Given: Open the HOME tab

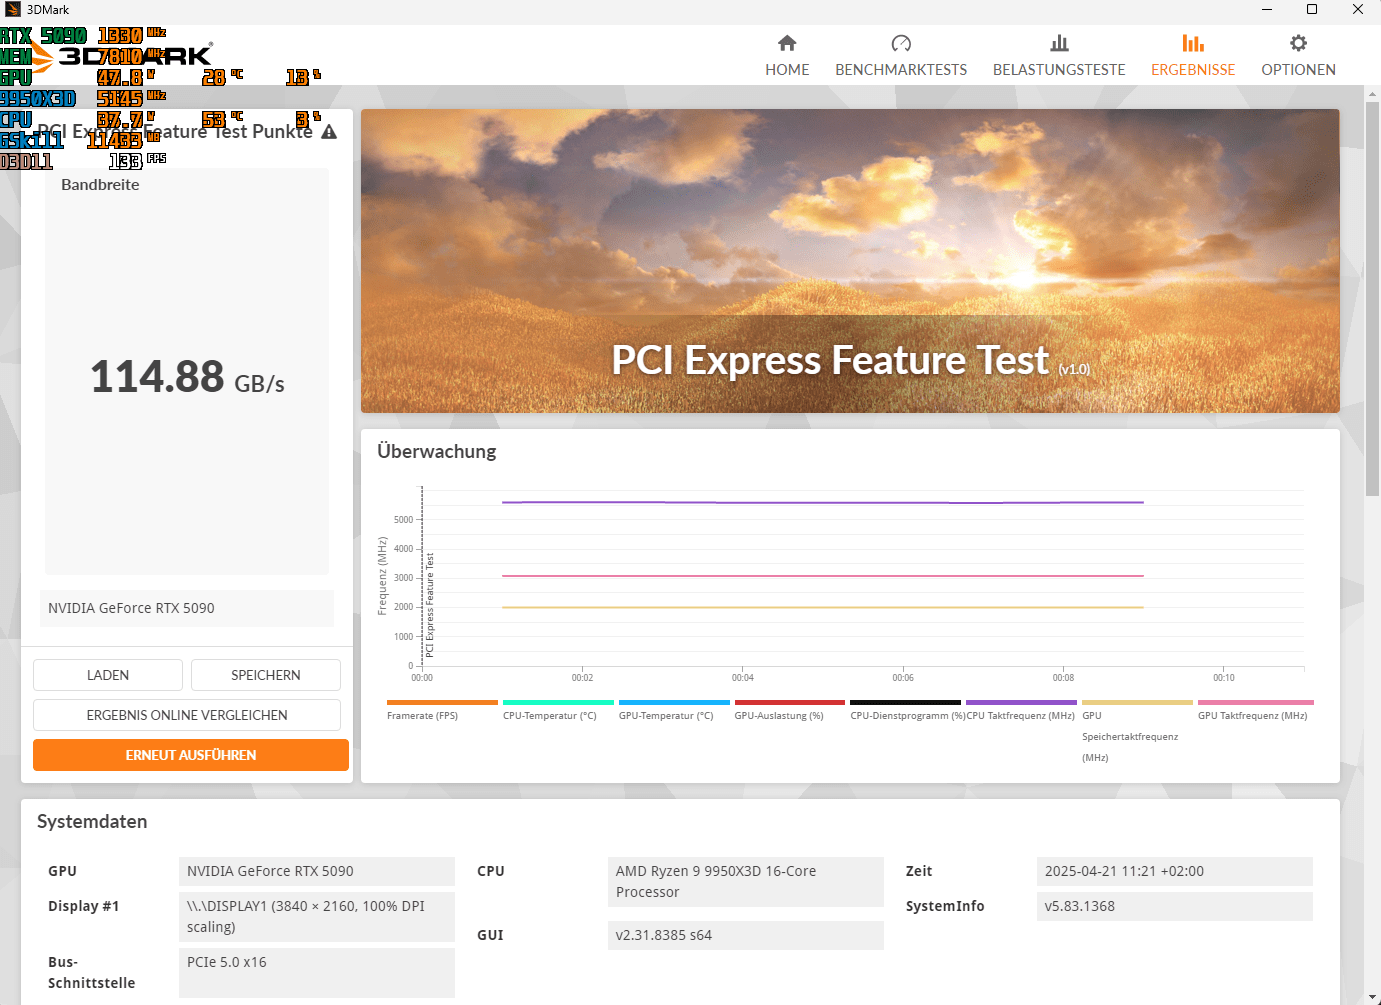Looking at the screenshot, I should pyautogui.click(x=787, y=55).
